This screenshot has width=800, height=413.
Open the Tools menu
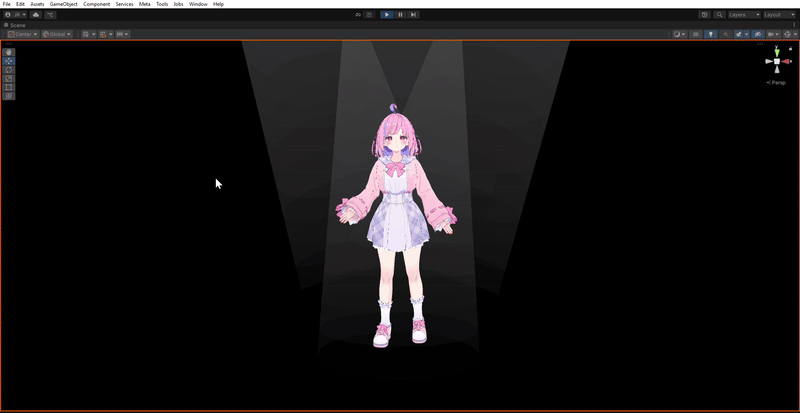click(162, 4)
